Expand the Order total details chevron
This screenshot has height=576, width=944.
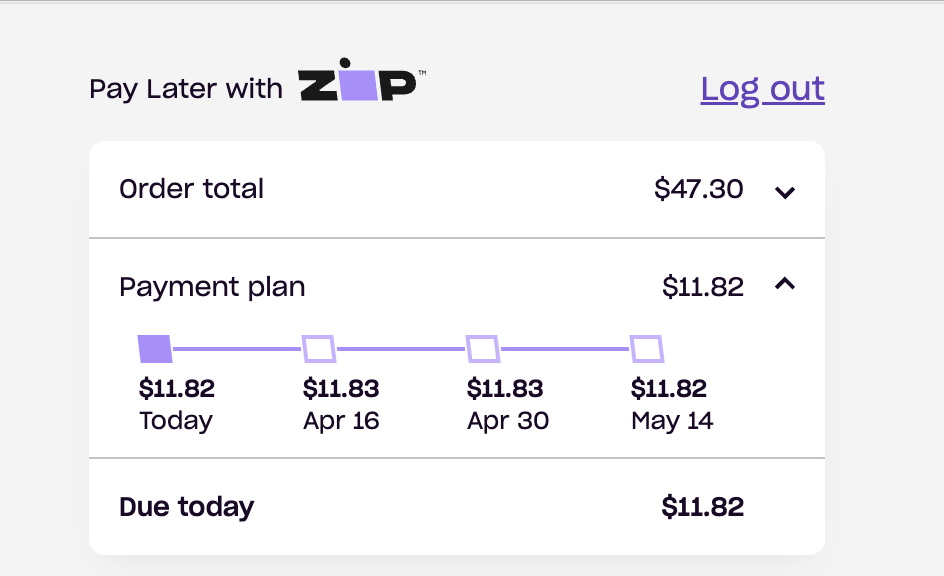pyautogui.click(x=785, y=191)
